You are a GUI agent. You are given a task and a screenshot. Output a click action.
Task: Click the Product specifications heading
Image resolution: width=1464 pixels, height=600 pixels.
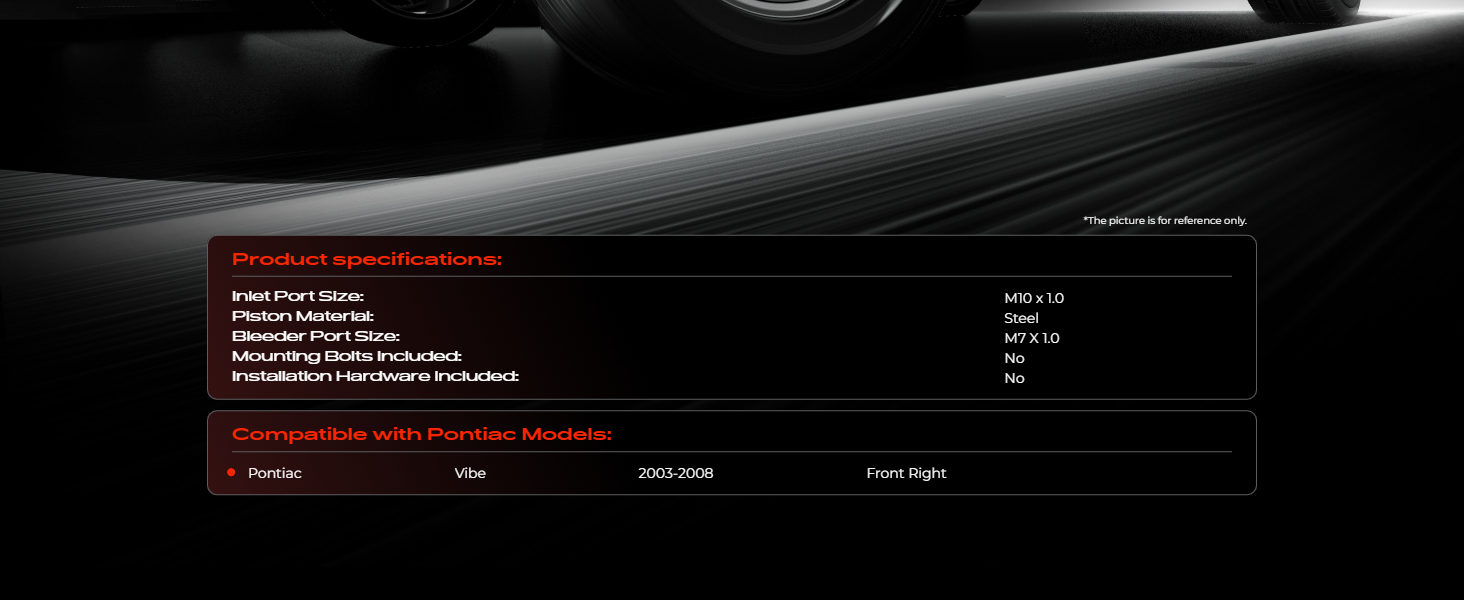(366, 260)
